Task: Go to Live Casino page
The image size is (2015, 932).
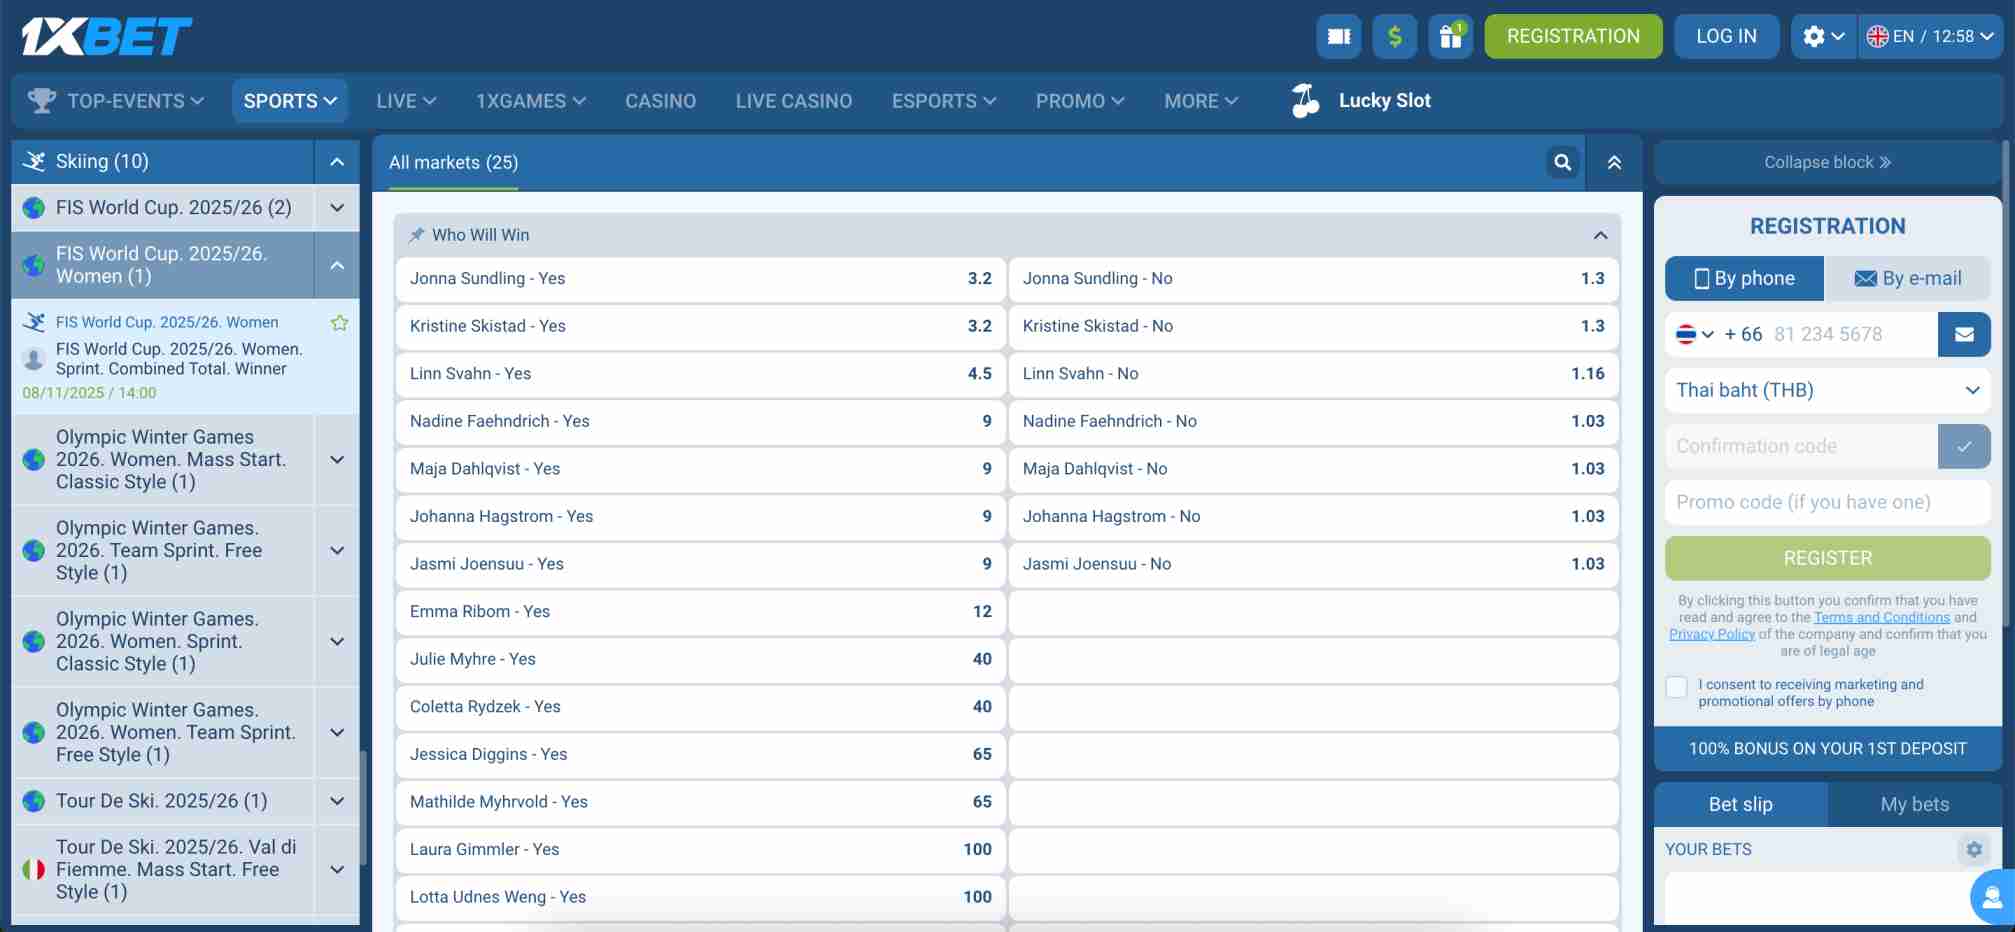Action: click(794, 101)
